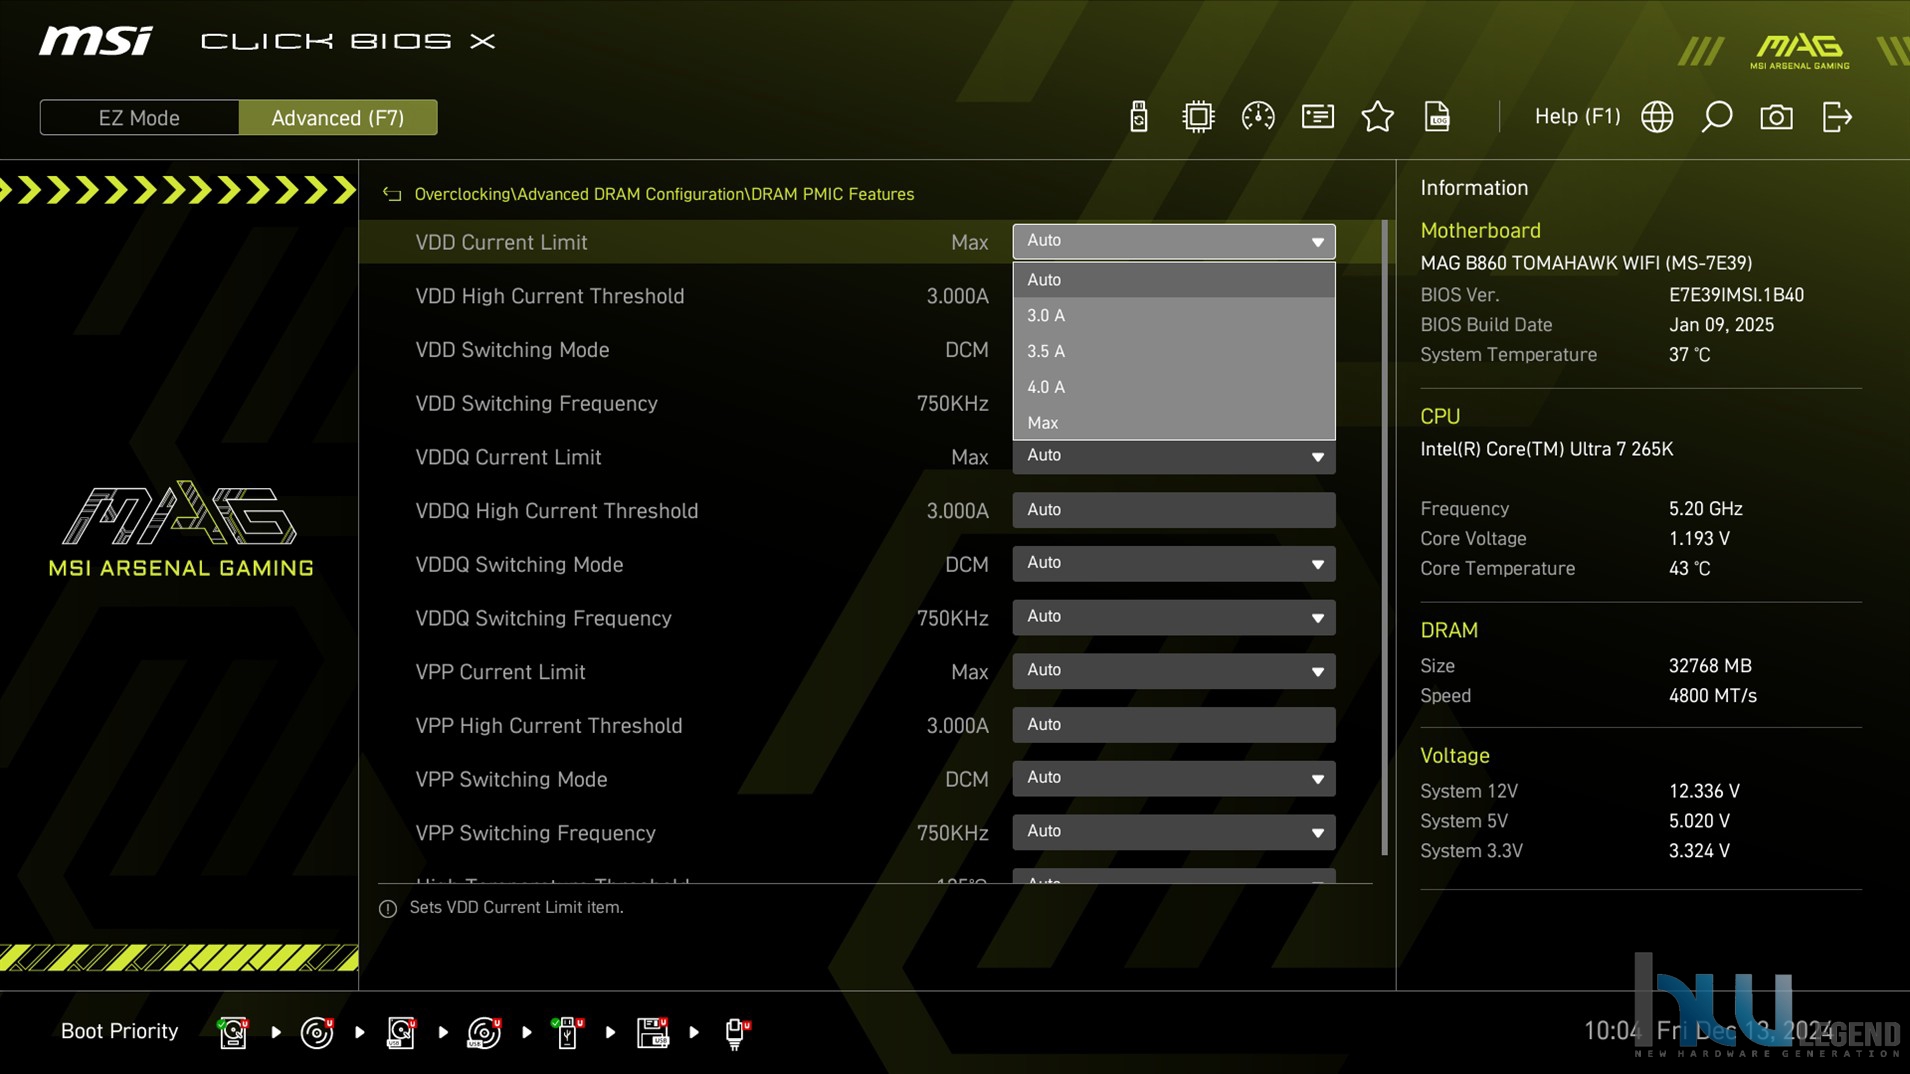Viewport: 1910px width, 1074px height.
Task: Open the speedometer performance icon
Action: tap(1258, 117)
